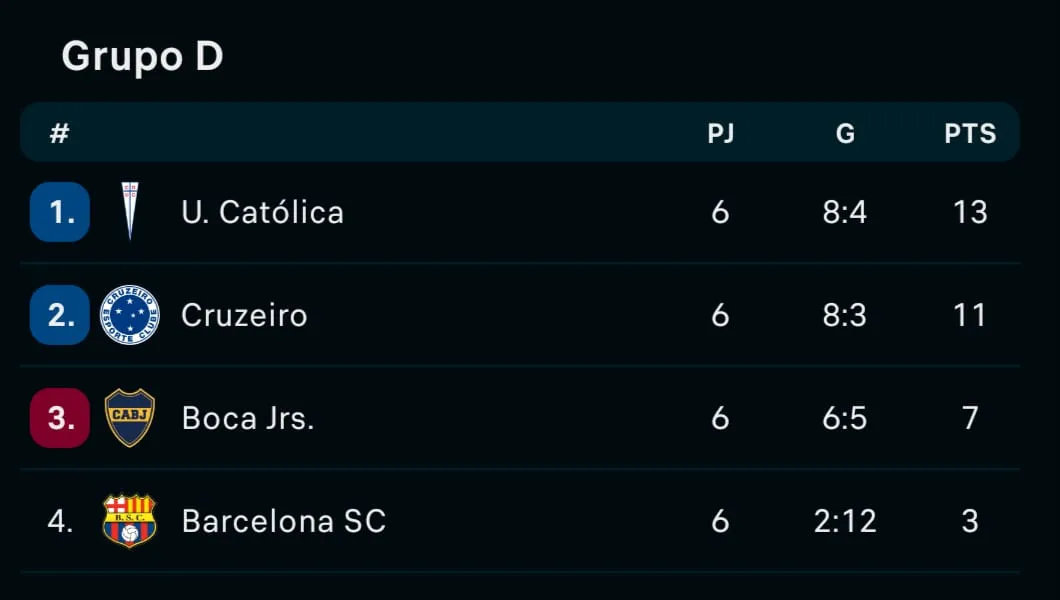The height and width of the screenshot is (600, 1060).
Task: Click the Grupo D heading
Action: point(142,57)
